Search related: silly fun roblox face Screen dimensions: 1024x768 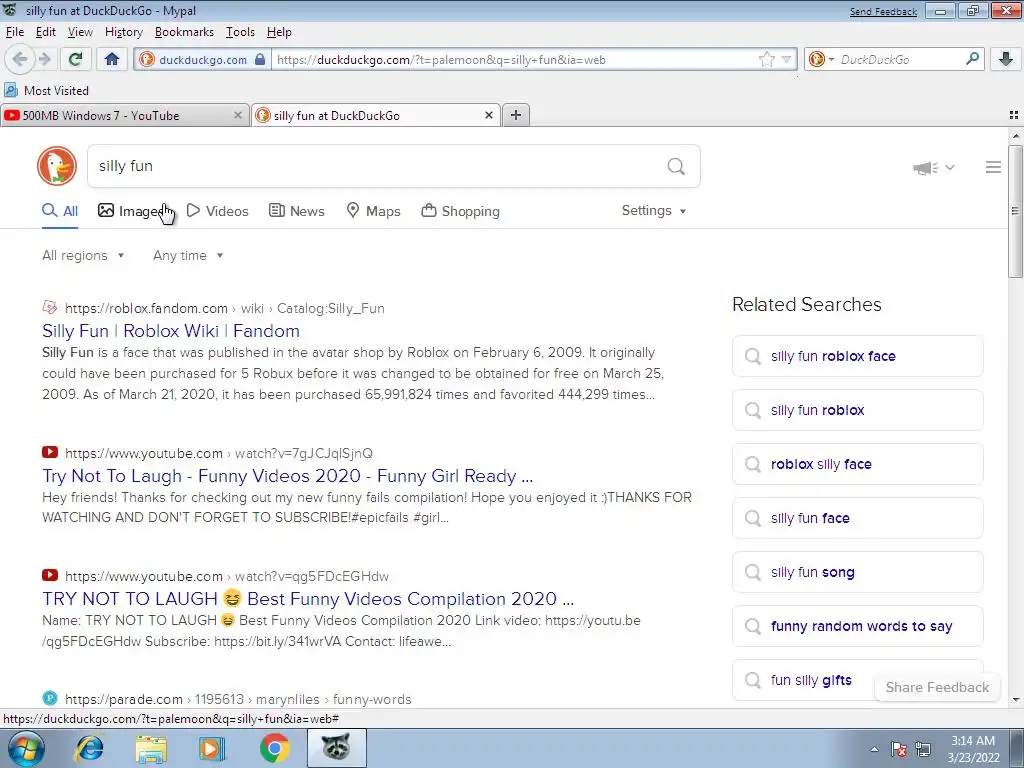(857, 356)
